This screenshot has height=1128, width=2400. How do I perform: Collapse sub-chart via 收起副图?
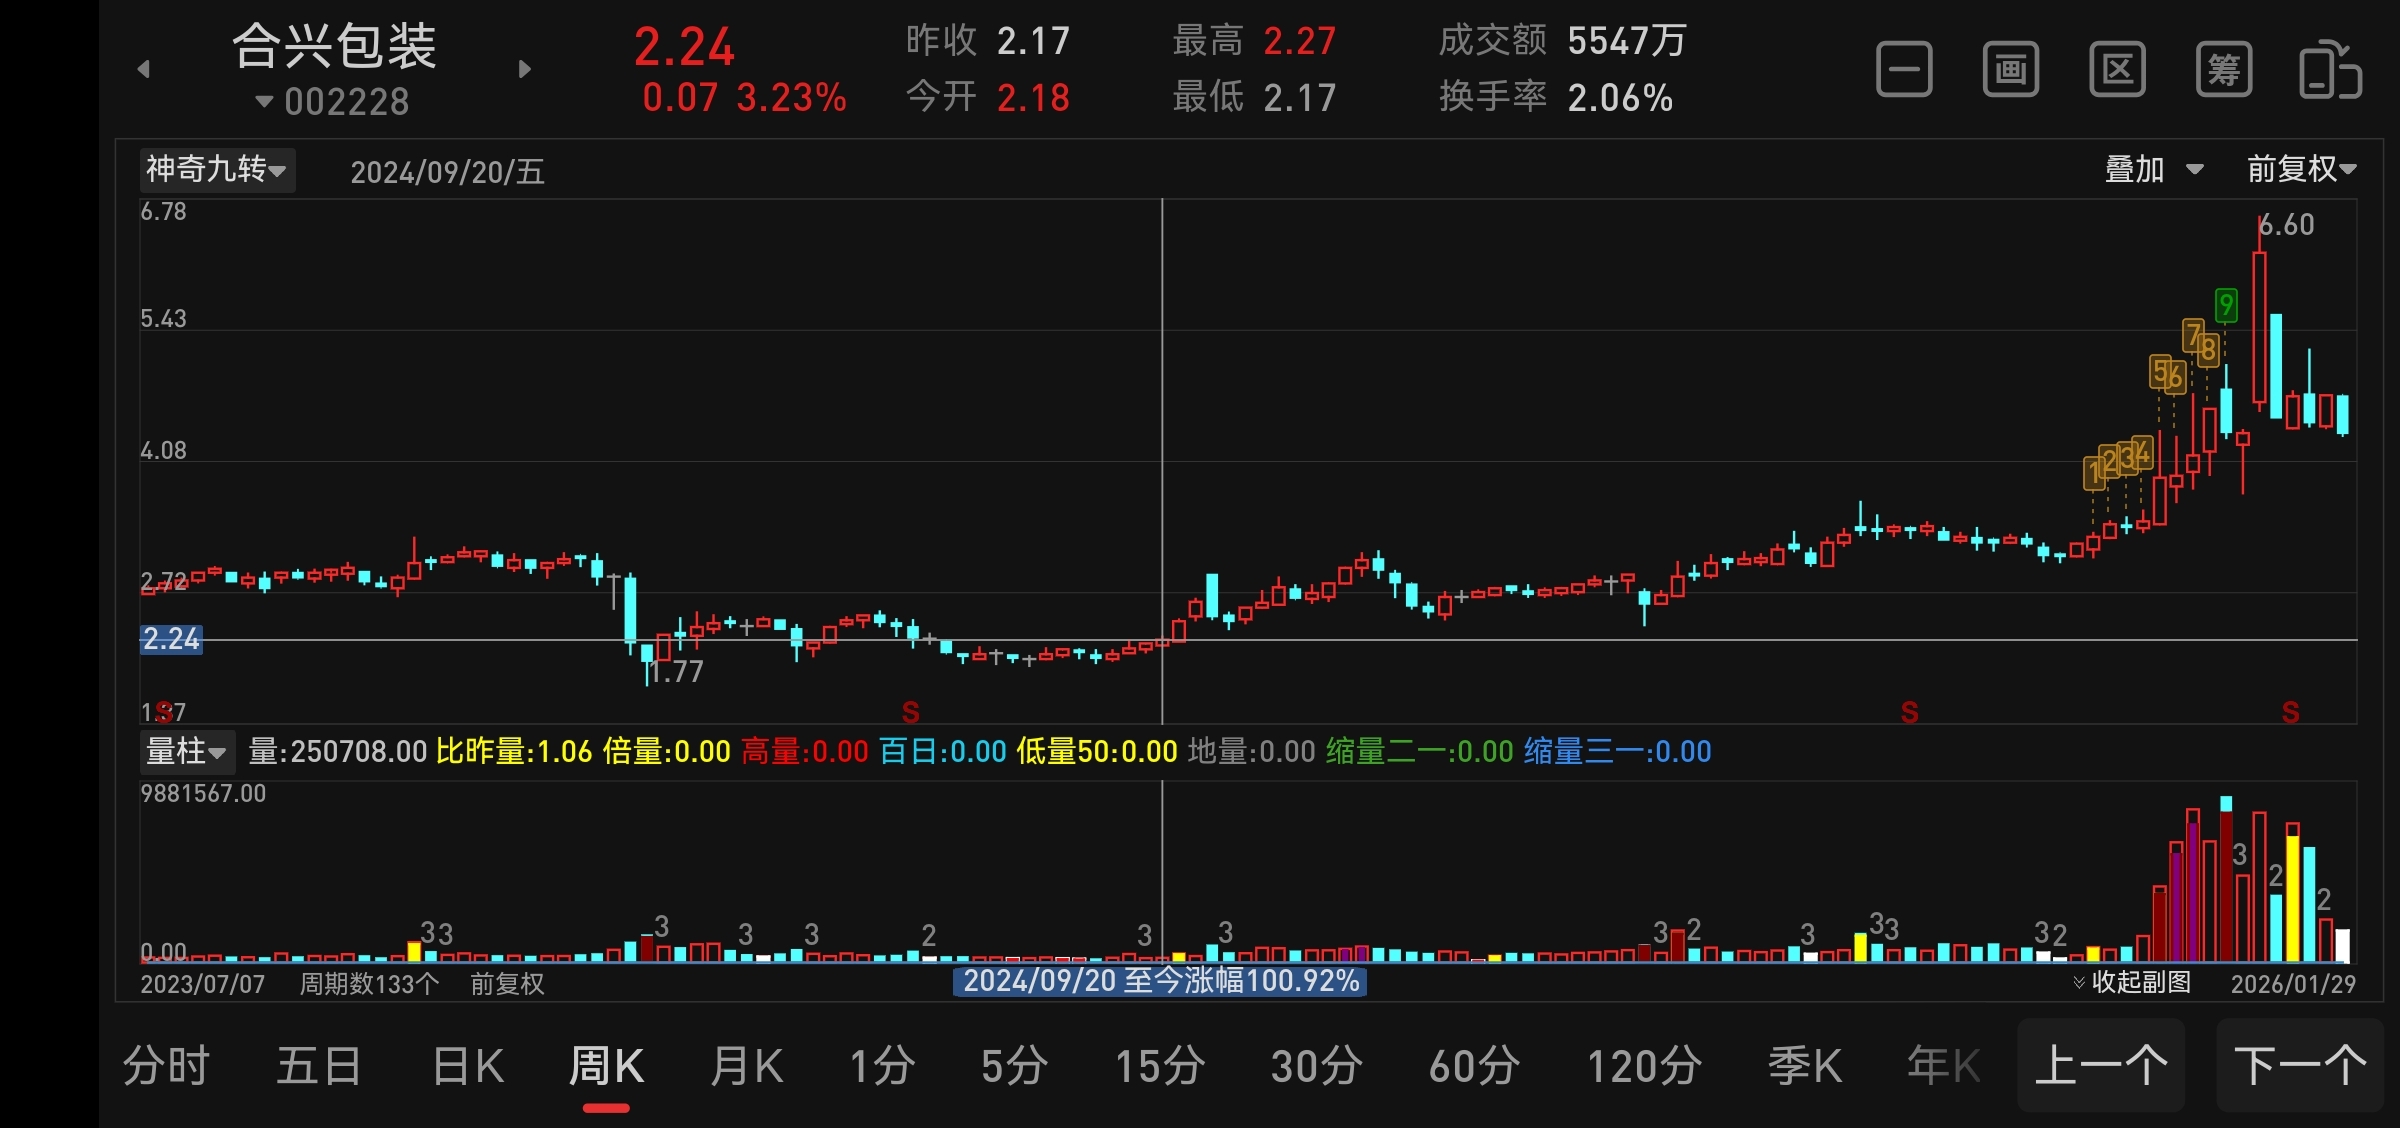pos(2133,982)
